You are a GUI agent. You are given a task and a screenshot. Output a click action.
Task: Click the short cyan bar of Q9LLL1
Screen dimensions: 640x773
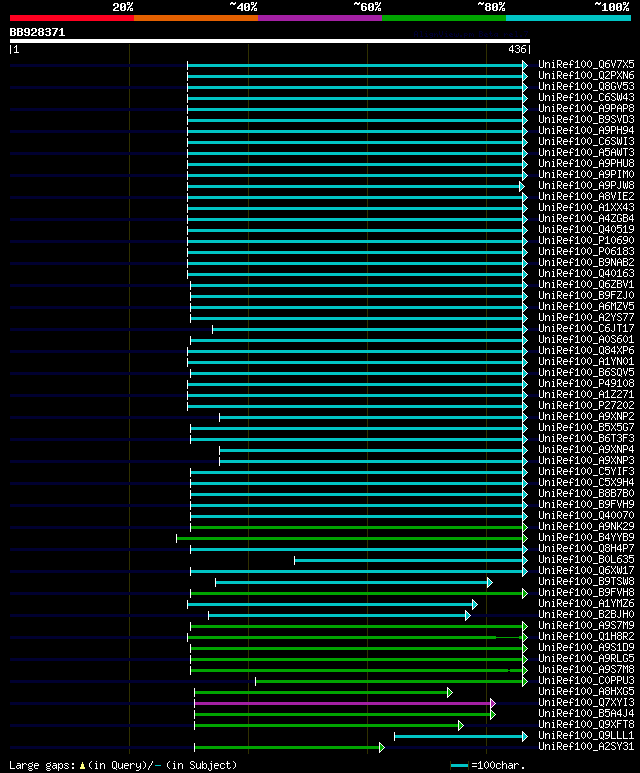point(459,737)
